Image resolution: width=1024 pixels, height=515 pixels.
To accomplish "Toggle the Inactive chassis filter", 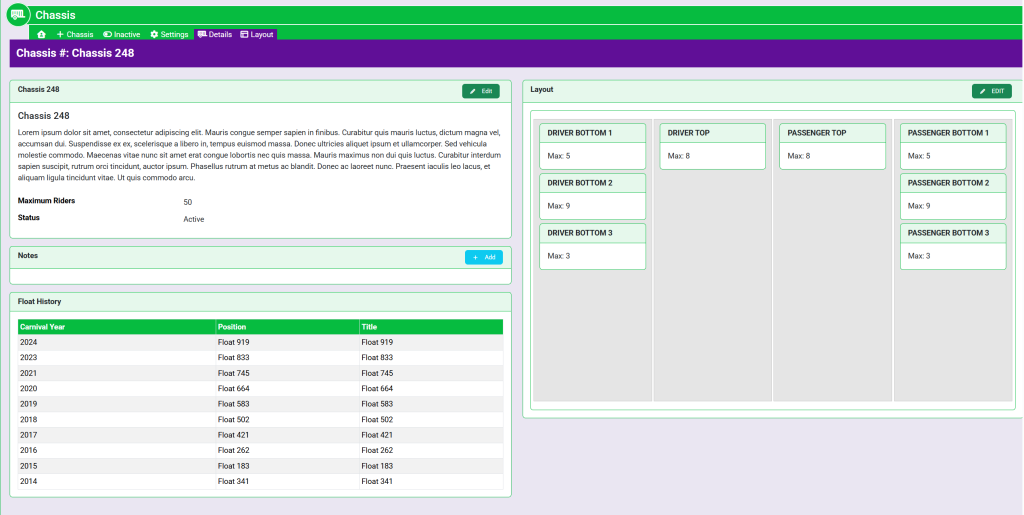I will 122,34.
